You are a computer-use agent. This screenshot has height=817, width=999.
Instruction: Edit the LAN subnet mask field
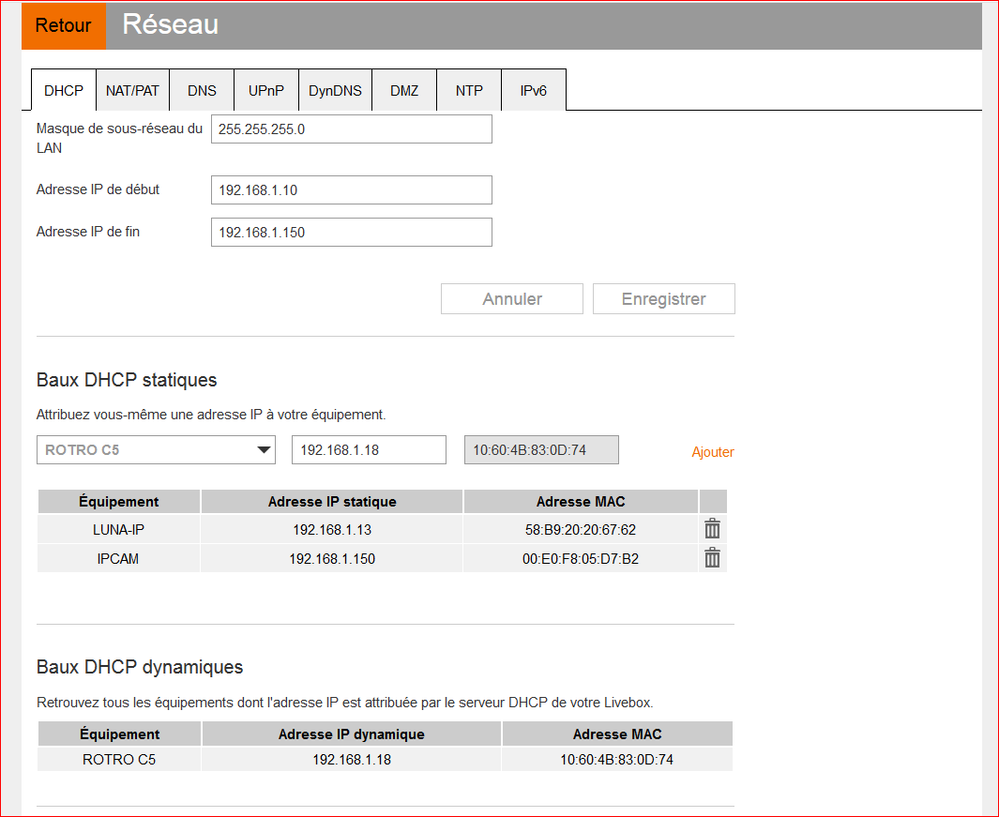(x=351, y=129)
